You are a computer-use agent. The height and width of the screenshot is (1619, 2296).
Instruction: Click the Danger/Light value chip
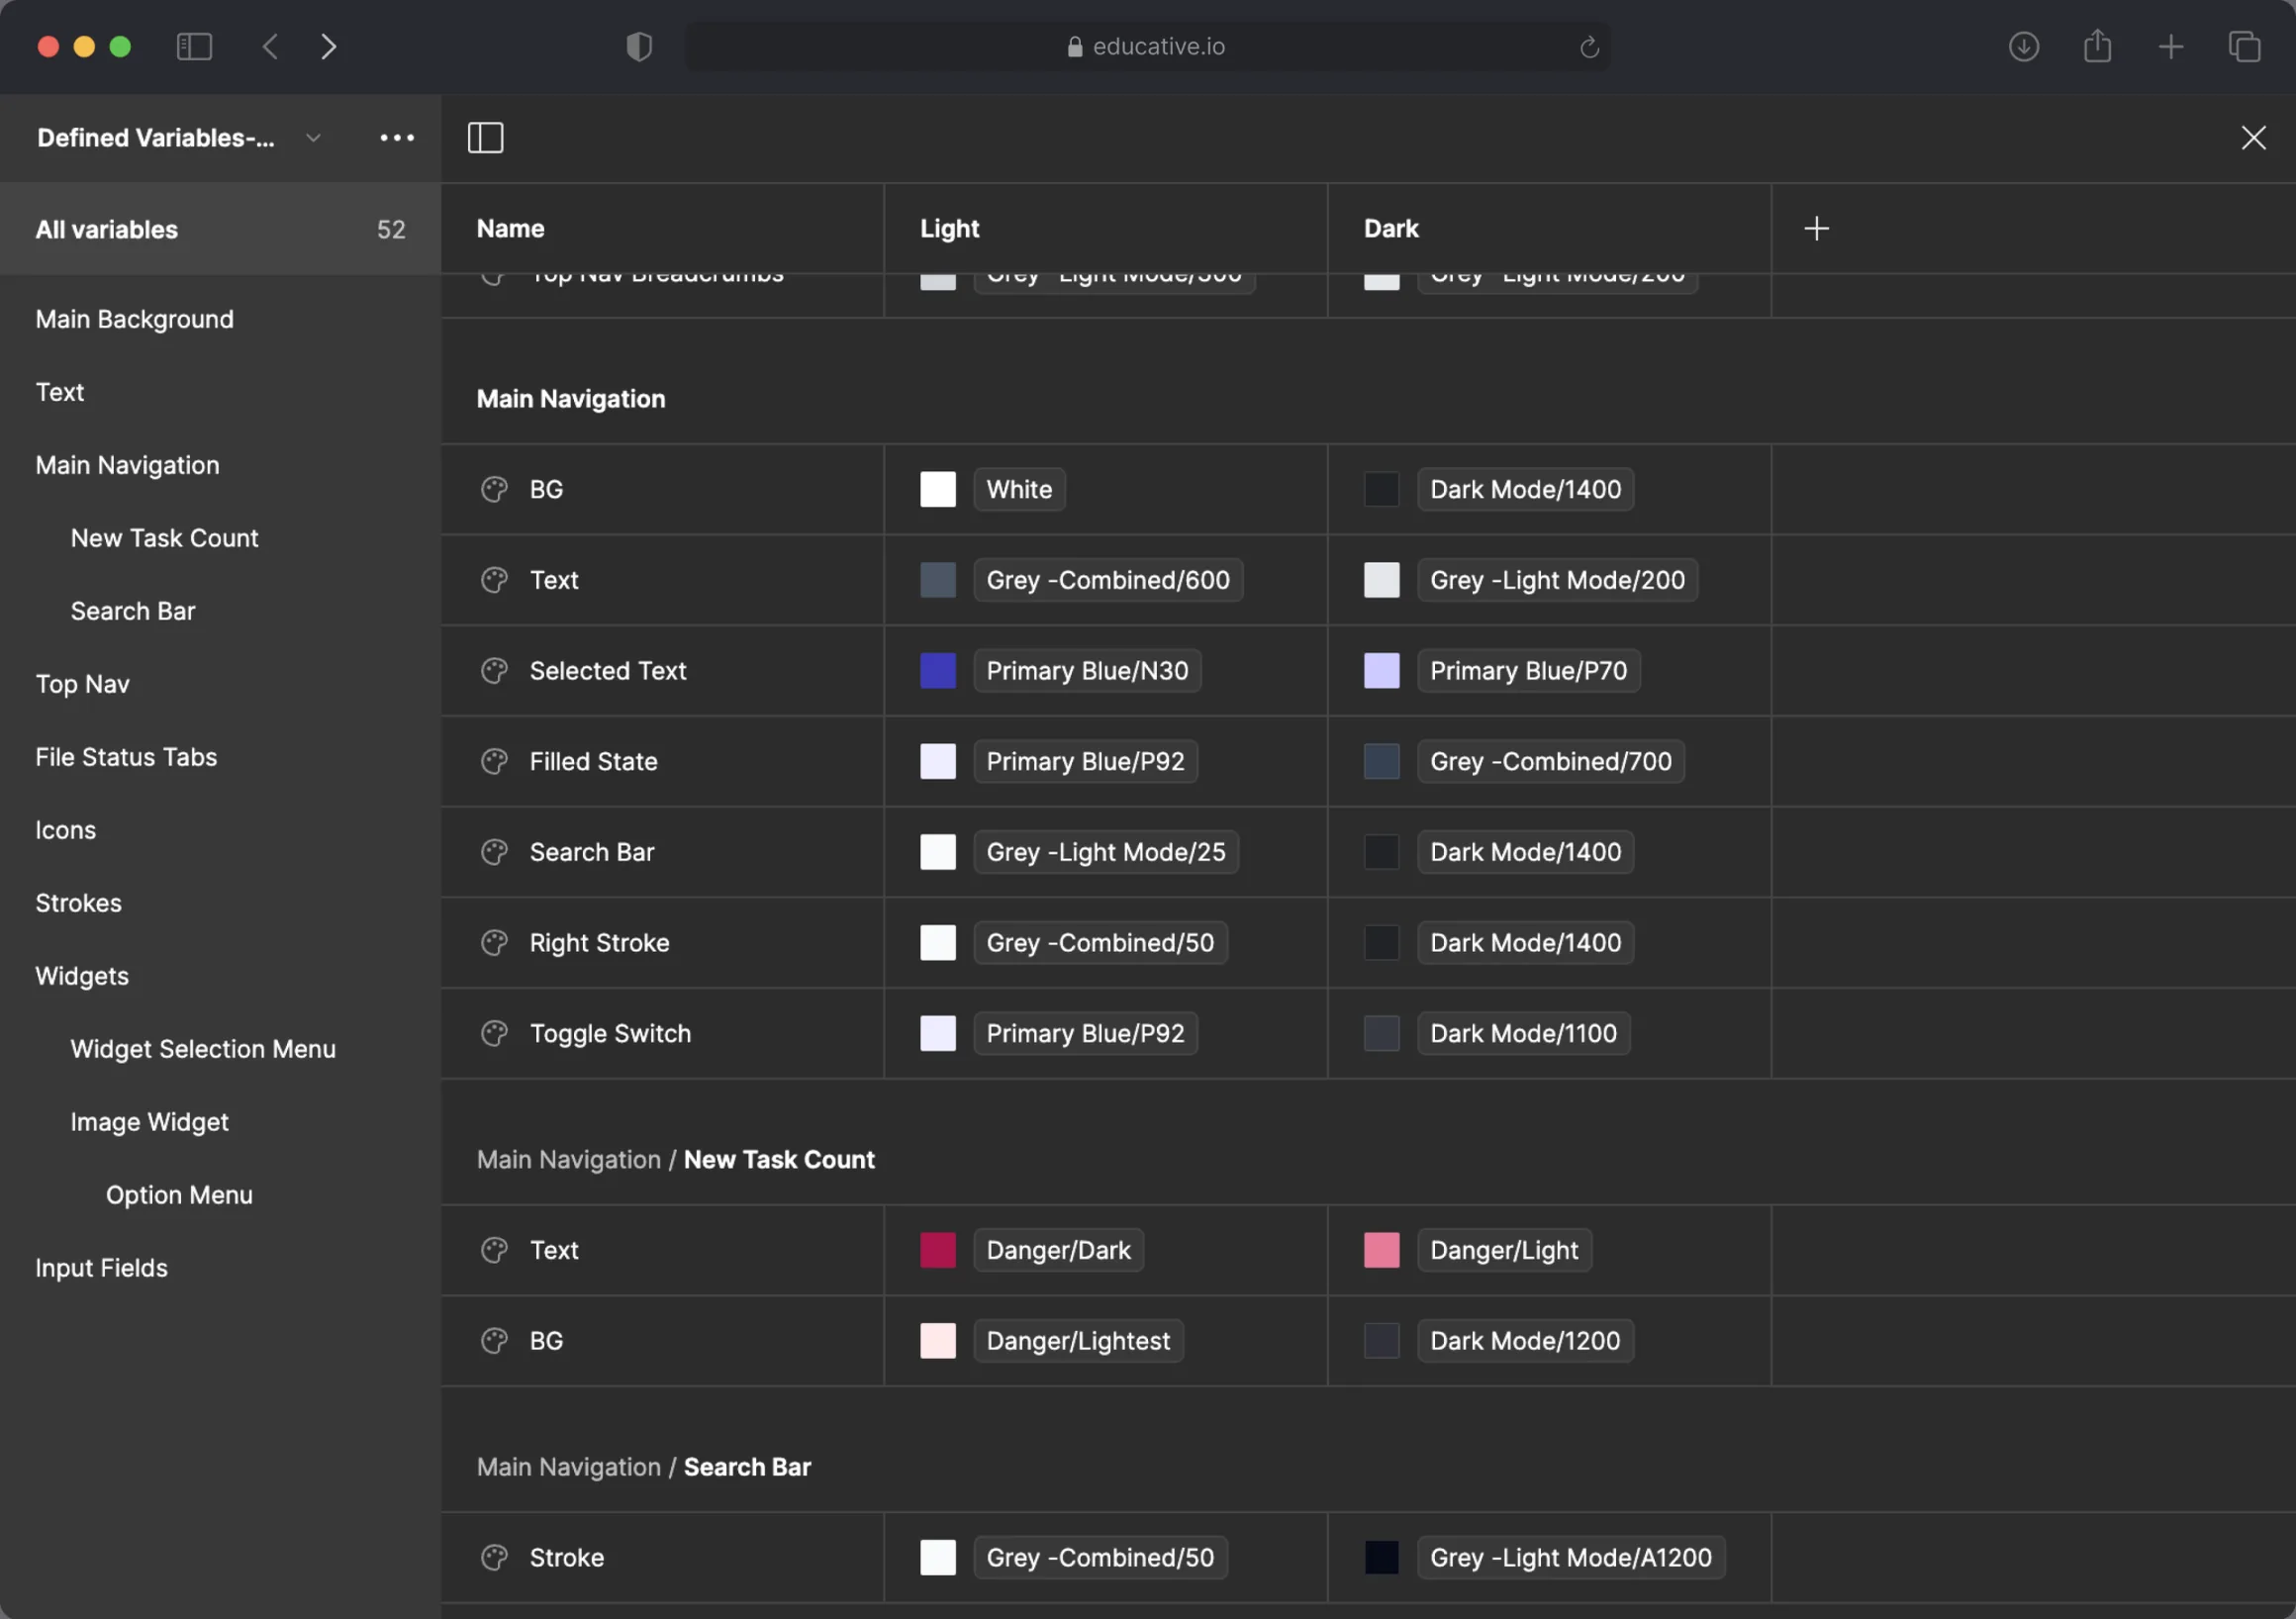click(x=1503, y=1251)
